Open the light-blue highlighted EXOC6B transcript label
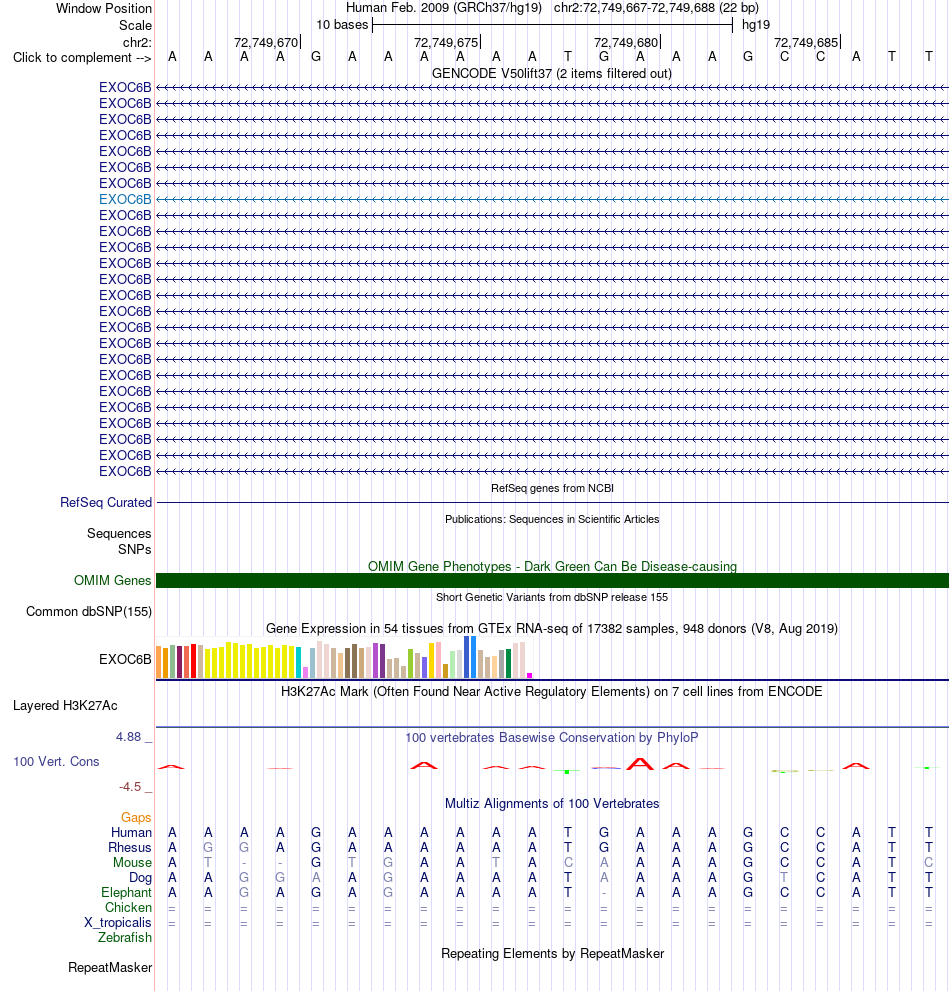Screen dimensions: 950x991 tap(125, 199)
